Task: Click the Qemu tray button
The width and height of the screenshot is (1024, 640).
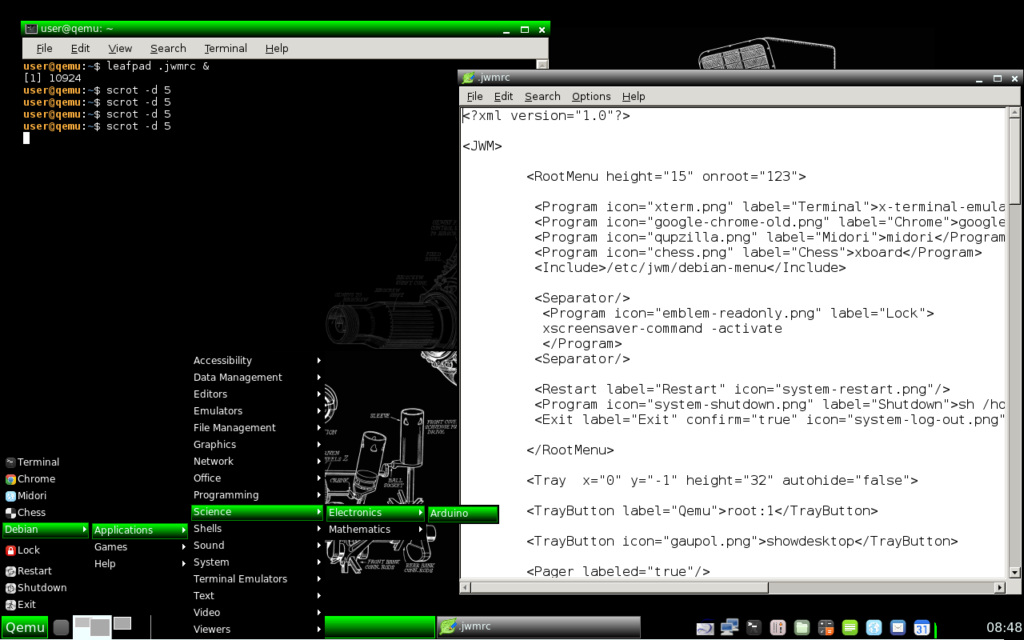Action: pos(25,627)
